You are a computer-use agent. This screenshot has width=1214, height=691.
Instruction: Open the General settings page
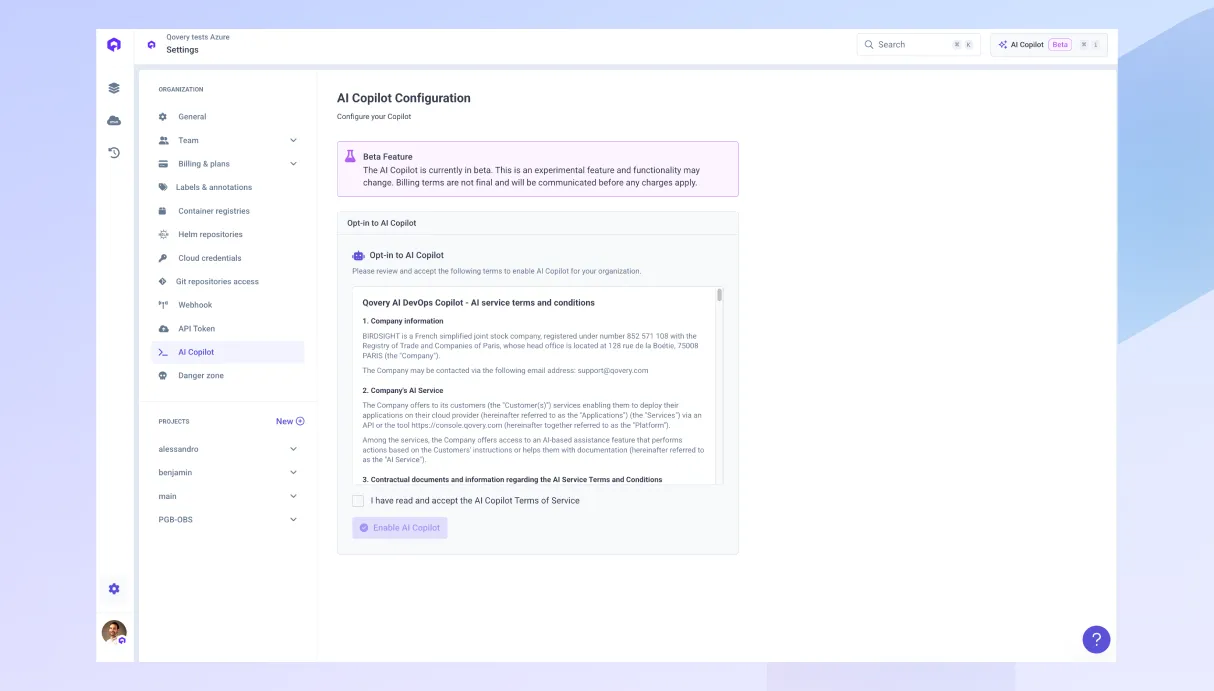(228, 117)
